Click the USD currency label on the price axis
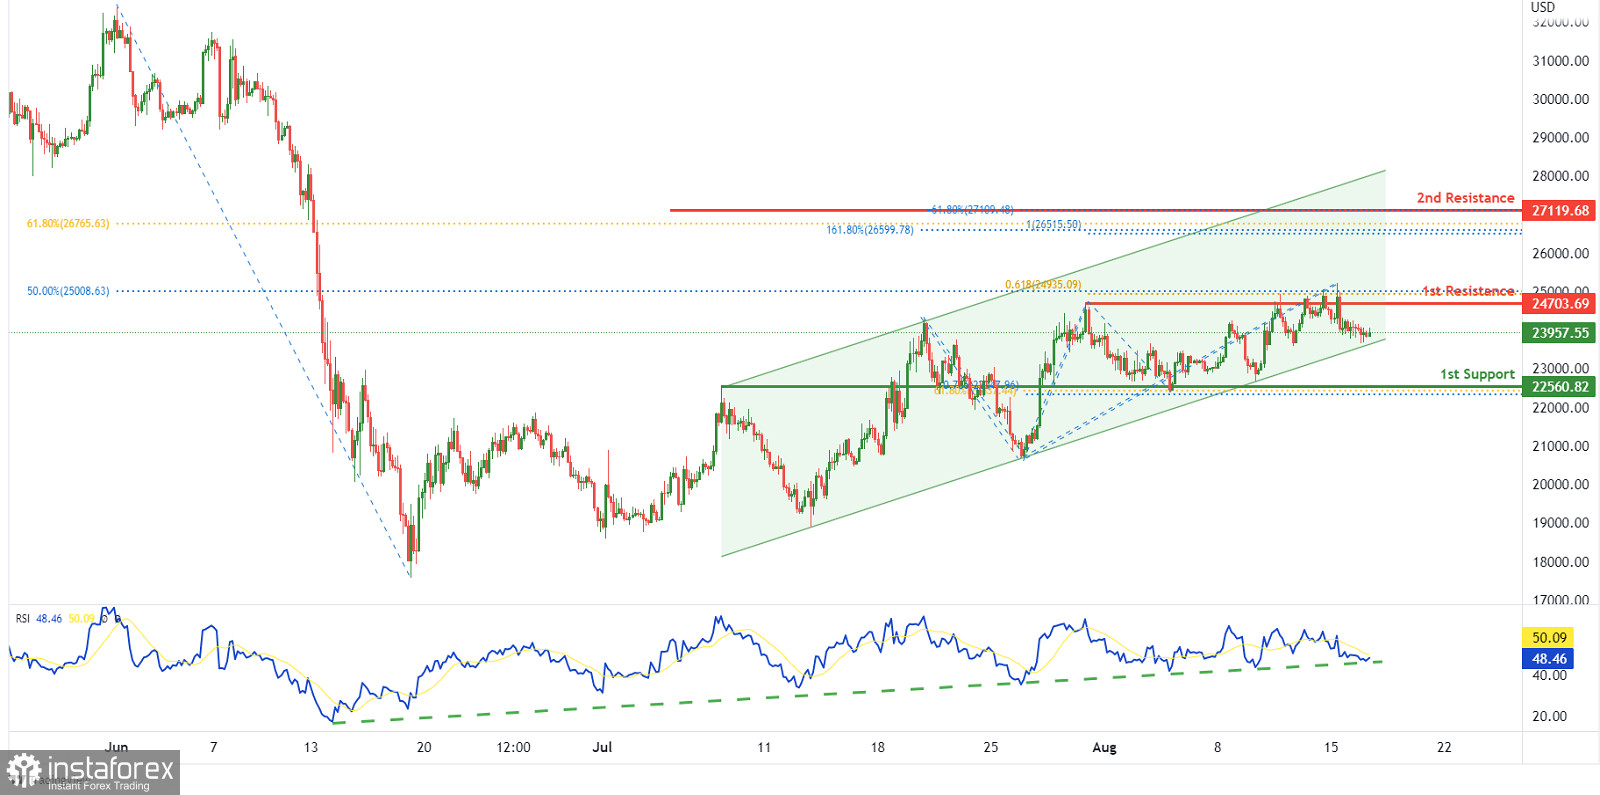Viewport: 1600px width, 795px height. pos(1543,7)
